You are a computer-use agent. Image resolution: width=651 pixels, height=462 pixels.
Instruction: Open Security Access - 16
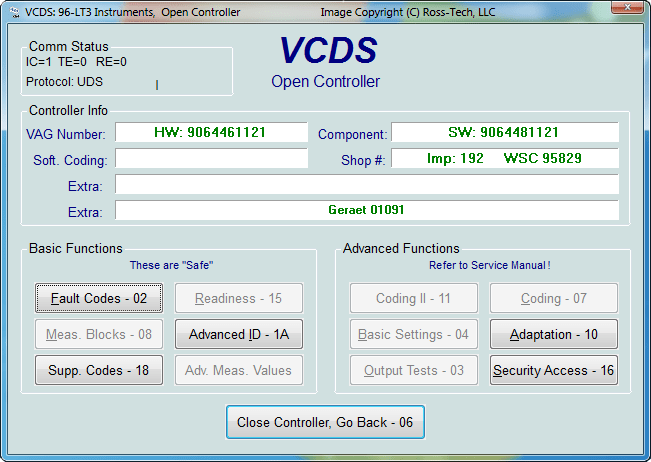[553, 370]
